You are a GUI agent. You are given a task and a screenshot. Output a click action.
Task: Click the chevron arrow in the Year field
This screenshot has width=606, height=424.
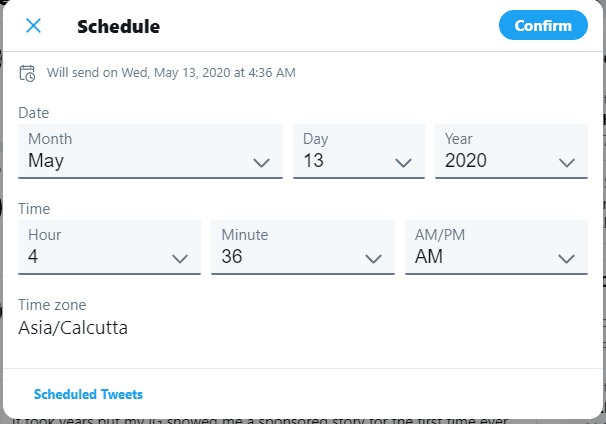(567, 162)
